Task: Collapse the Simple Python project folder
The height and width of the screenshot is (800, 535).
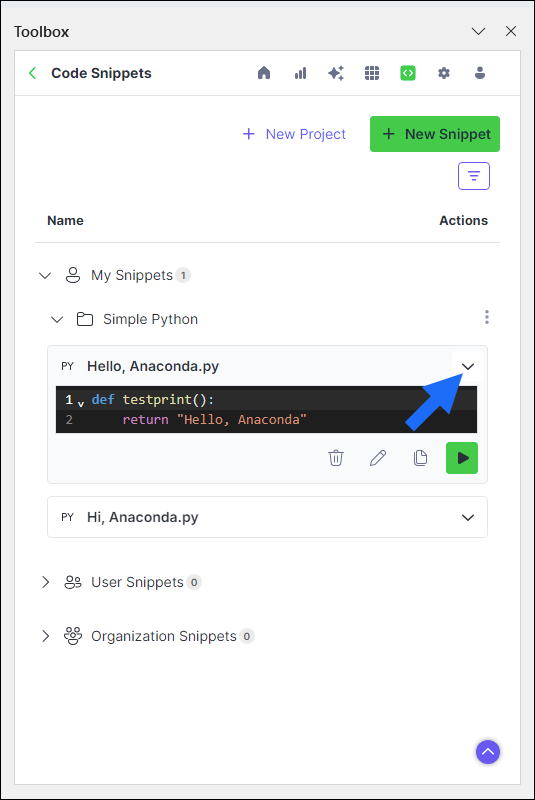Action: (57, 319)
